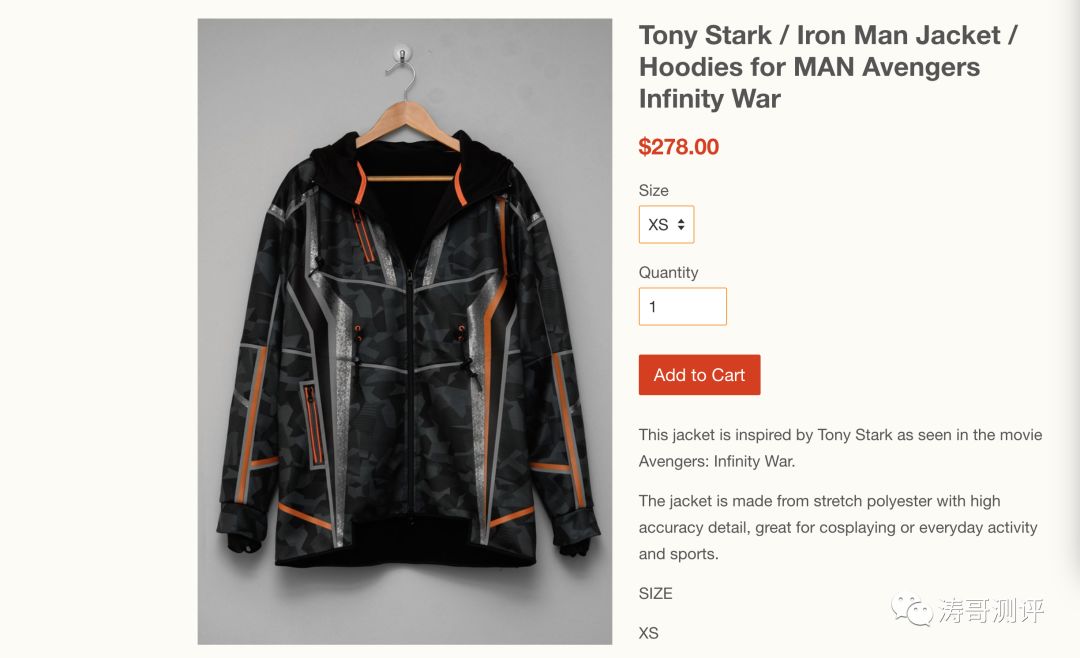Open the Size dropdown showing XS
Screen dimensions: 1080x658
coord(666,225)
